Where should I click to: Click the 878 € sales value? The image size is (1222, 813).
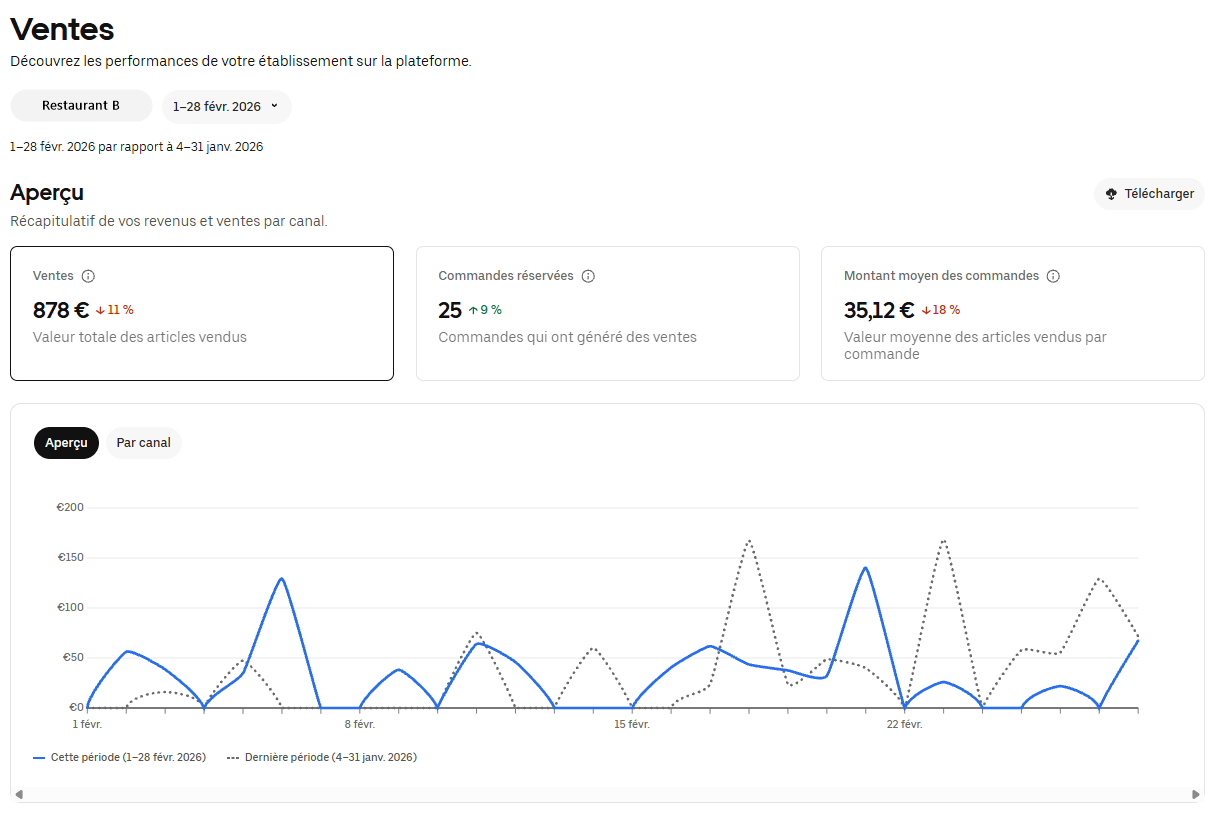61,310
